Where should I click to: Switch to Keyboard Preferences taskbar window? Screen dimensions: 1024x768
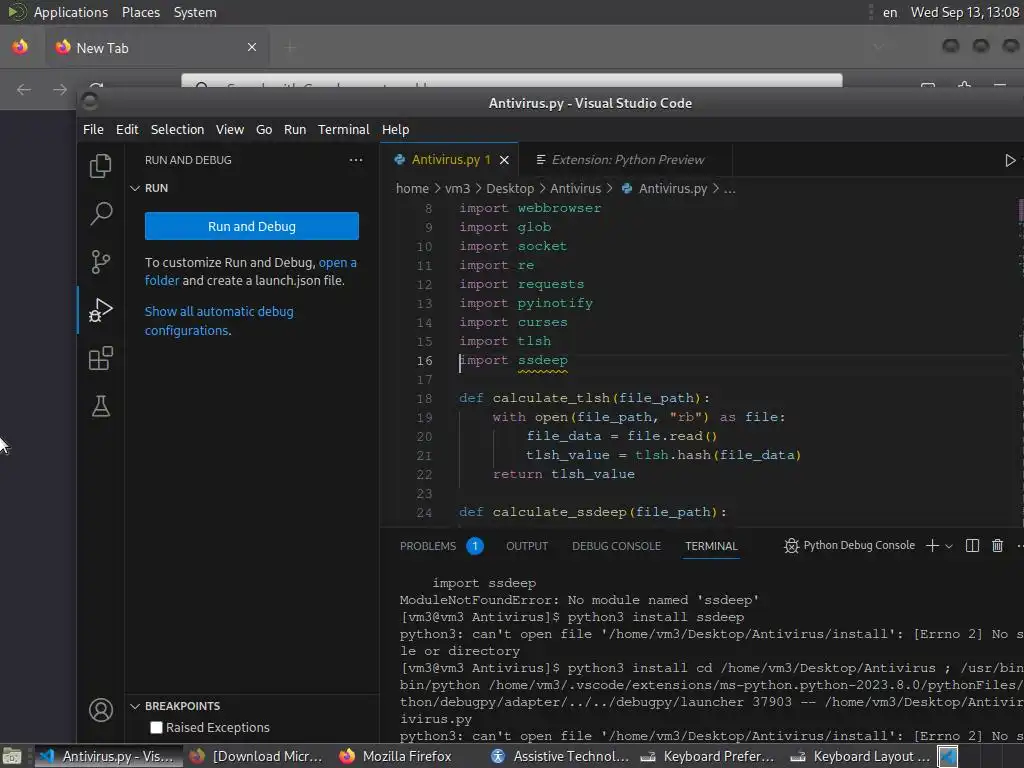tap(709, 756)
